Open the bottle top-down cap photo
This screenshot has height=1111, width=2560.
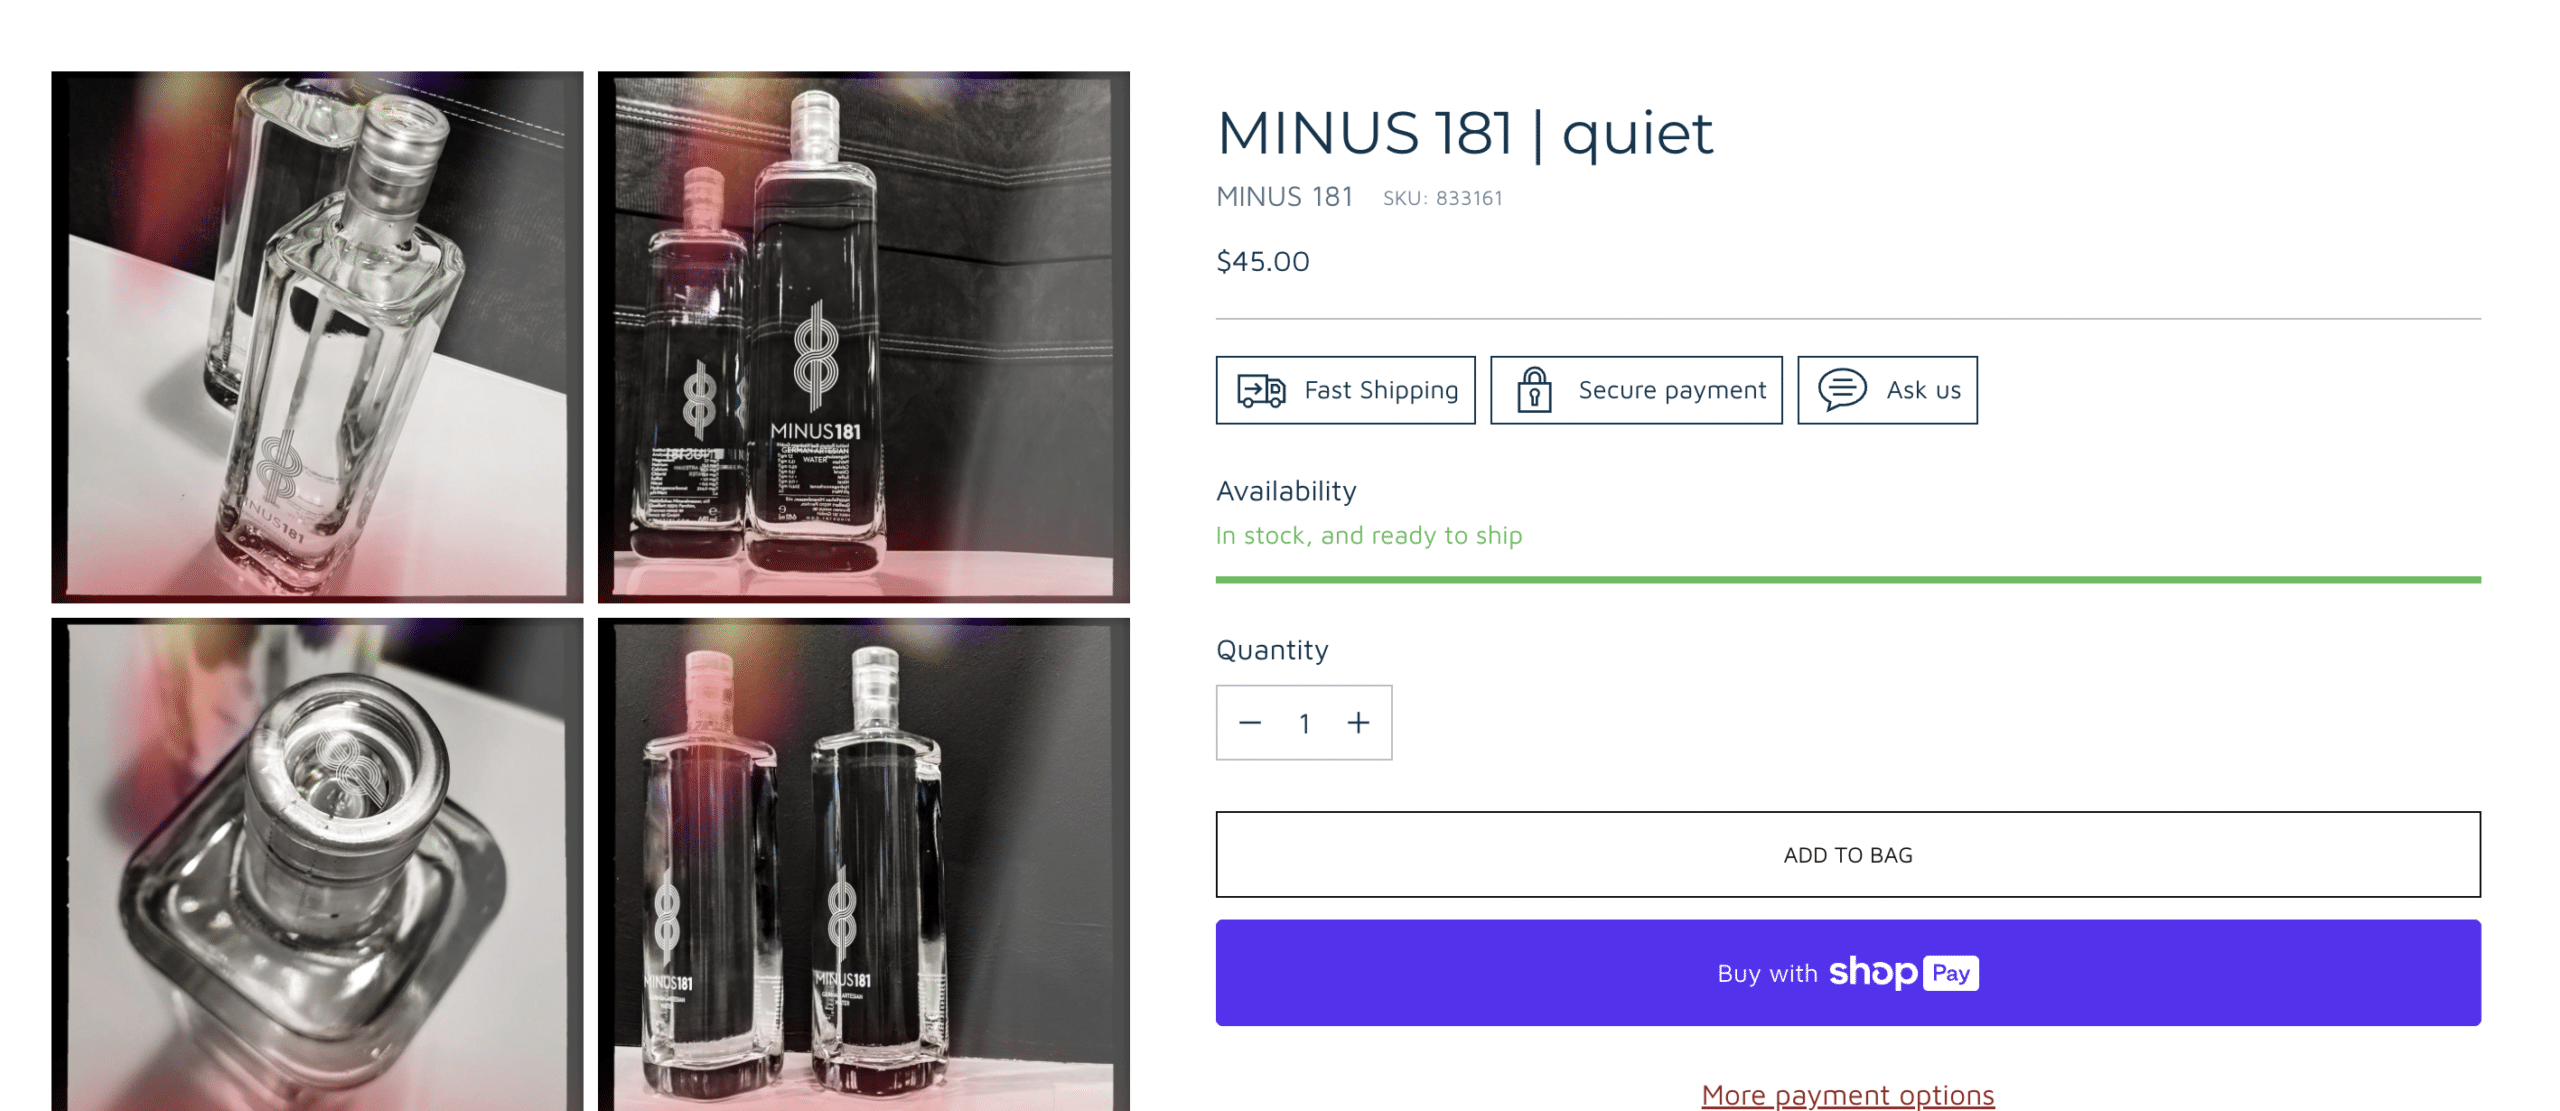click(x=317, y=864)
